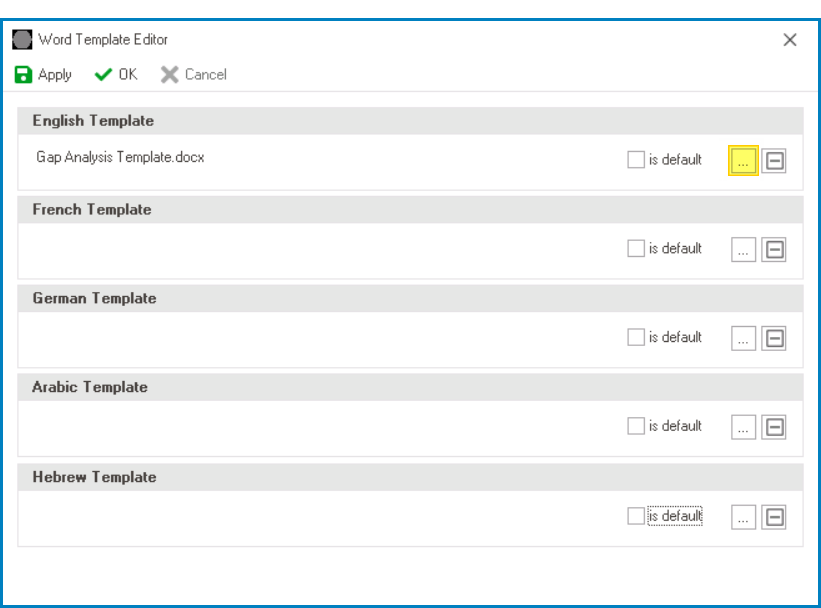Clear the Arabic Template entry
Viewport: 821px width, 608px height.
(774, 427)
